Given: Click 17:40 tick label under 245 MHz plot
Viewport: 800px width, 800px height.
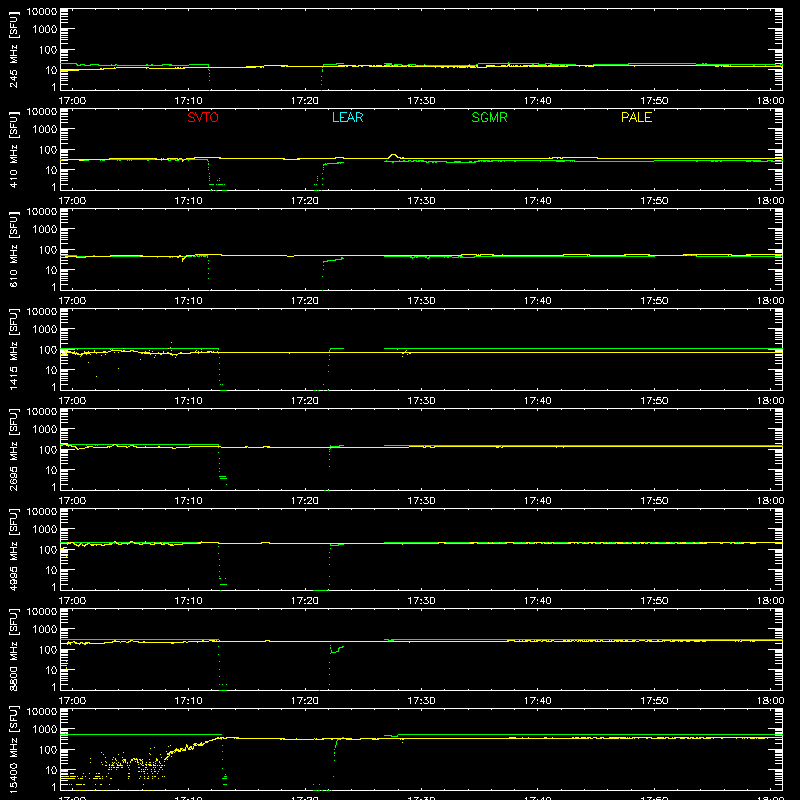Looking at the screenshot, I should tap(538, 101).
